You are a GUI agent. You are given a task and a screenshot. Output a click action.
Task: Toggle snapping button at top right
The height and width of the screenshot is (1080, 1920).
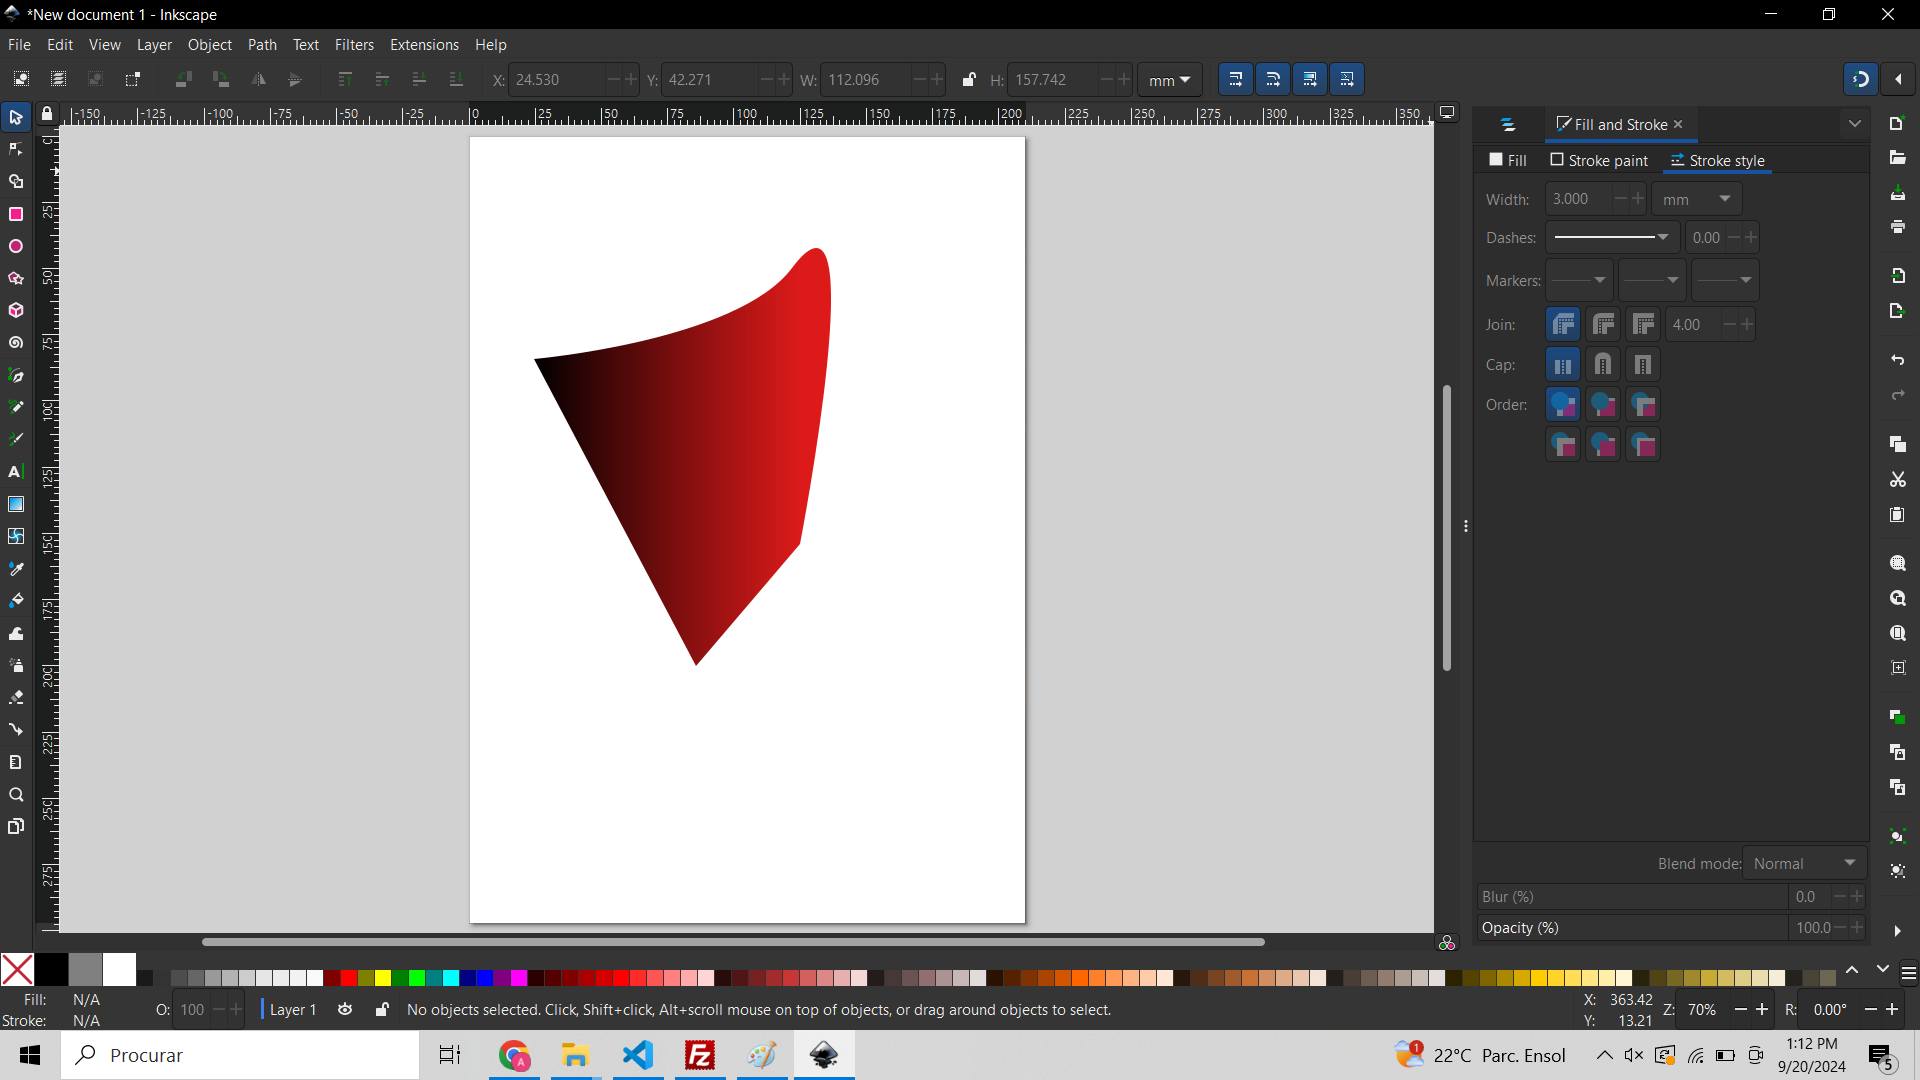1860,79
